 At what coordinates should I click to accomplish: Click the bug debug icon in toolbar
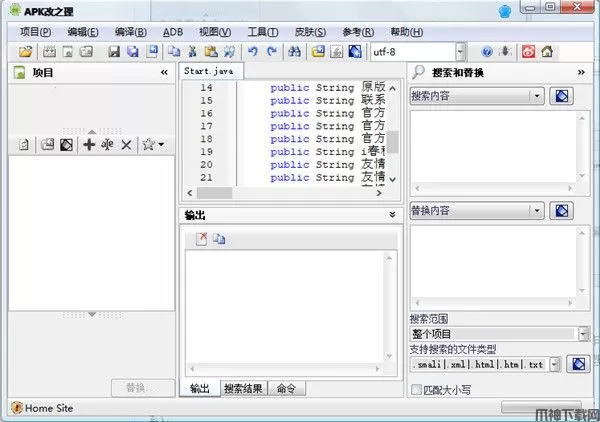pyautogui.click(x=505, y=51)
